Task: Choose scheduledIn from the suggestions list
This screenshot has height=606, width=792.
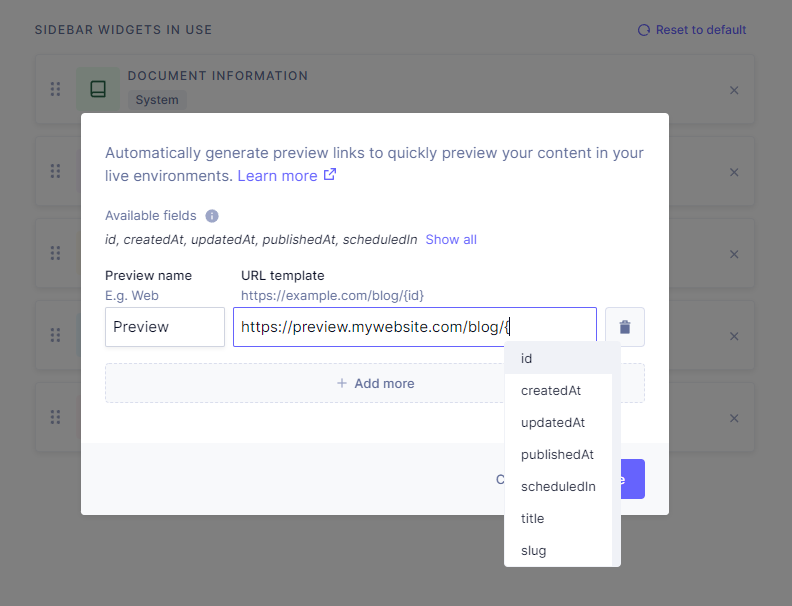Action: tap(558, 486)
